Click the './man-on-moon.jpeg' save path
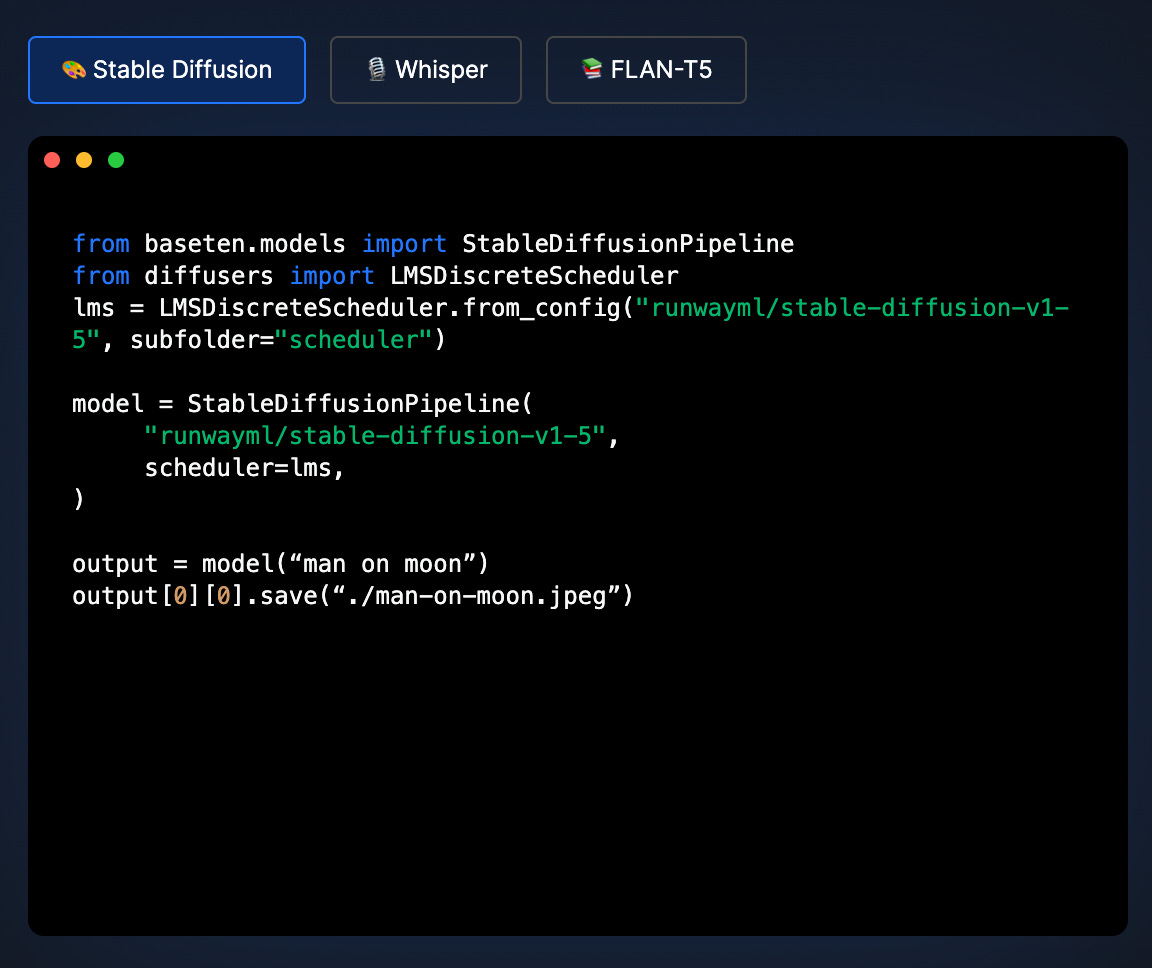The height and width of the screenshot is (968, 1152). click(x=477, y=596)
